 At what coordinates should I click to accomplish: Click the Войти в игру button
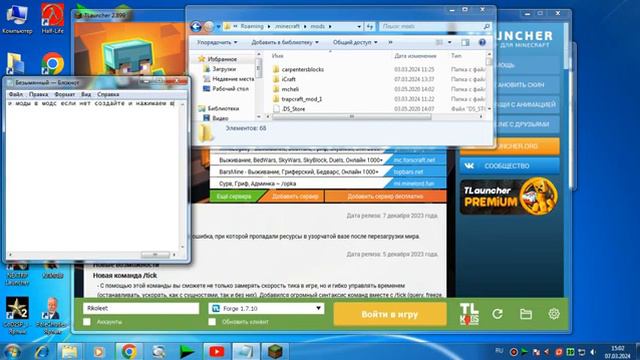pyautogui.click(x=390, y=314)
